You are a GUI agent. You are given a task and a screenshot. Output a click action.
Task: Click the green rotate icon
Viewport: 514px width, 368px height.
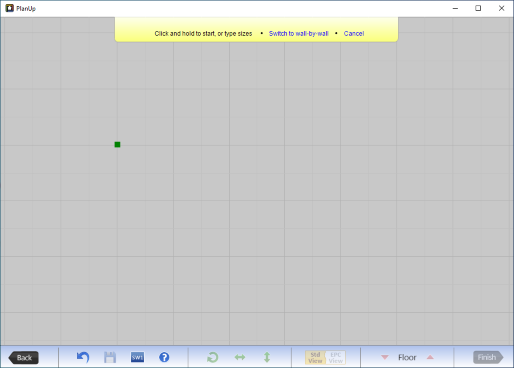pos(212,357)
